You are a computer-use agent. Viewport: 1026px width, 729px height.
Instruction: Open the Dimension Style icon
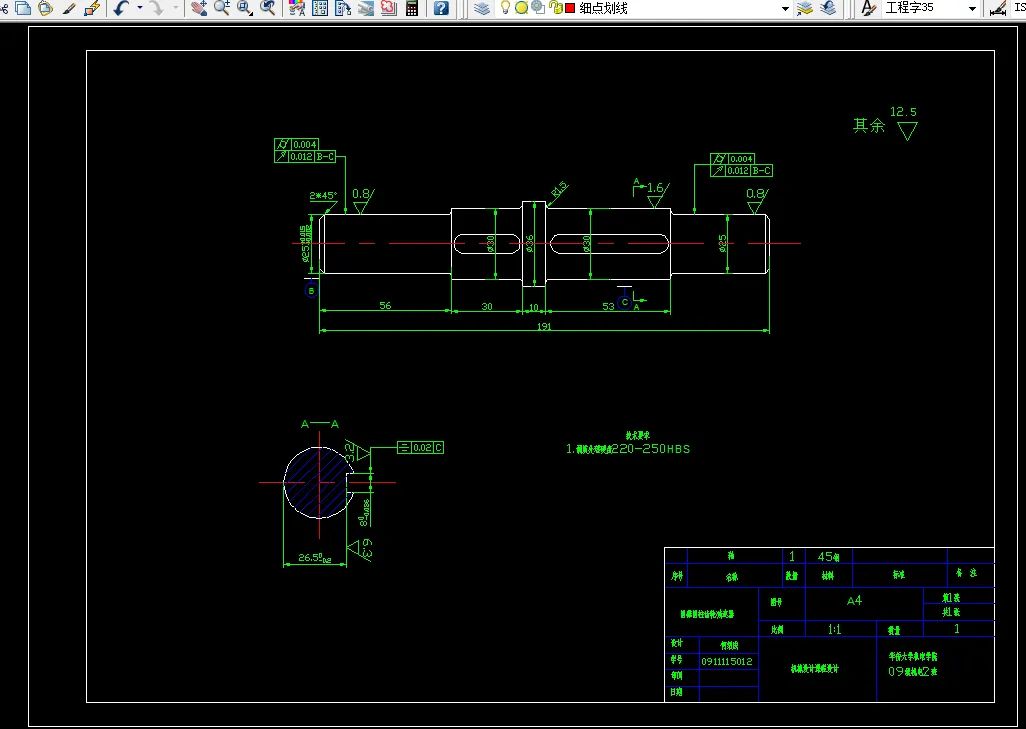[999, 8]
